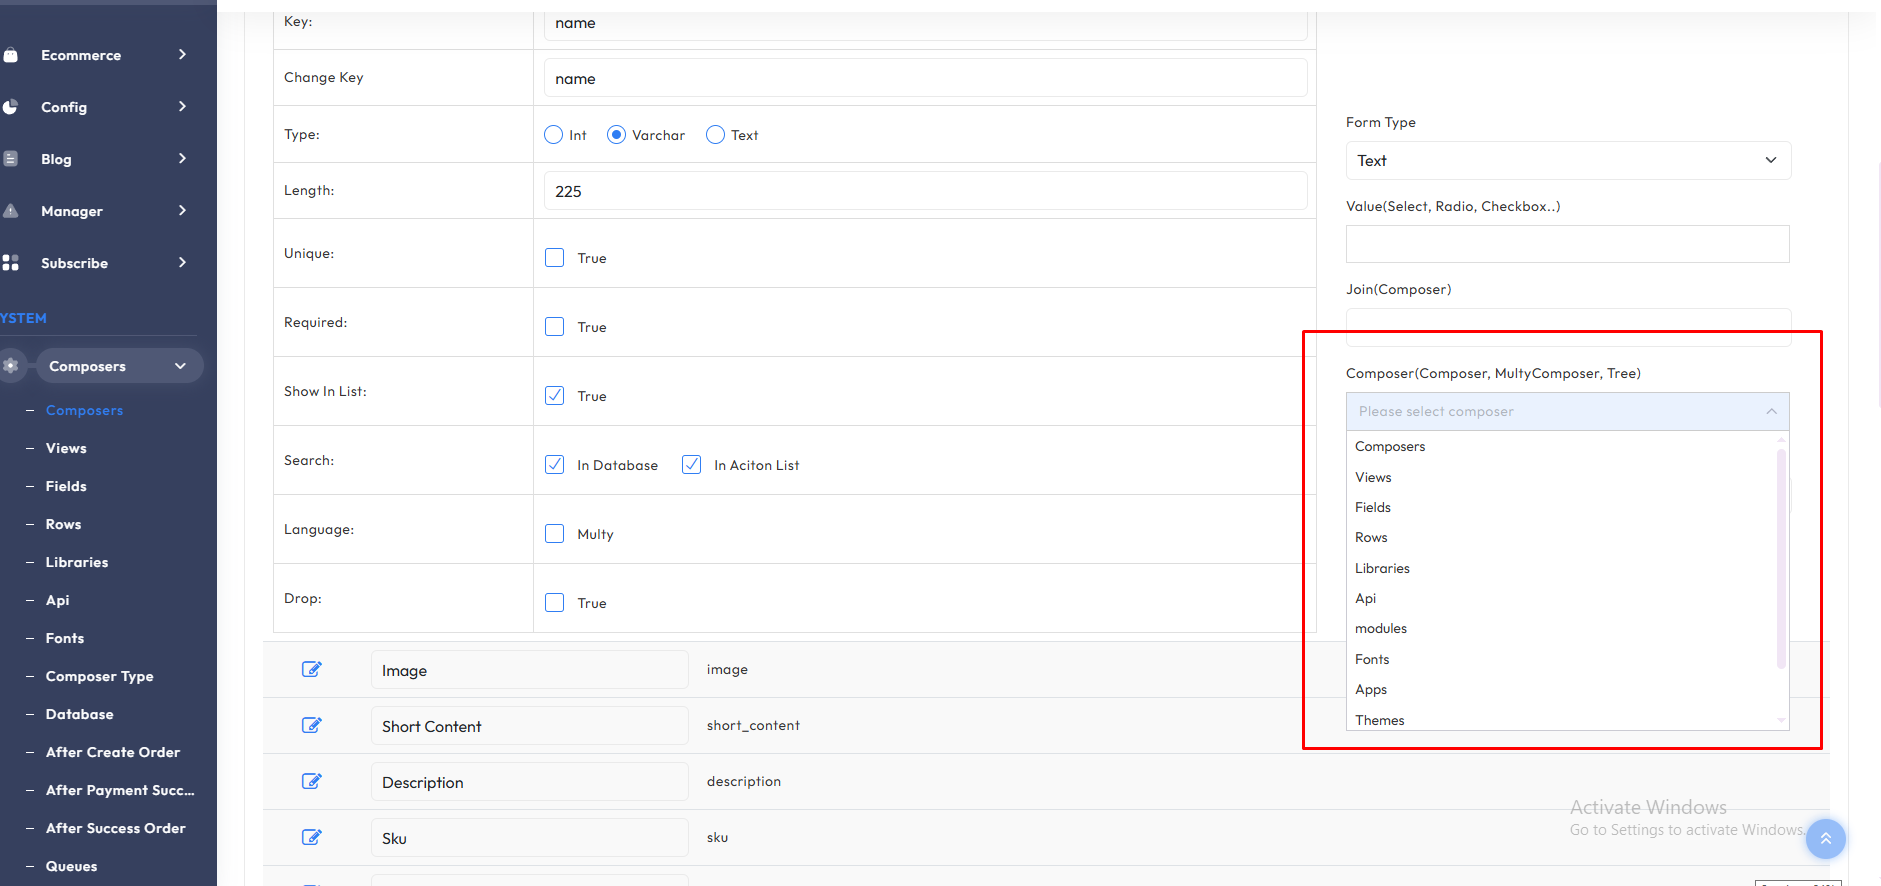Go to Composer Type in sidebar
Viewport: 1881px width, 886px height.
[99, 676]
